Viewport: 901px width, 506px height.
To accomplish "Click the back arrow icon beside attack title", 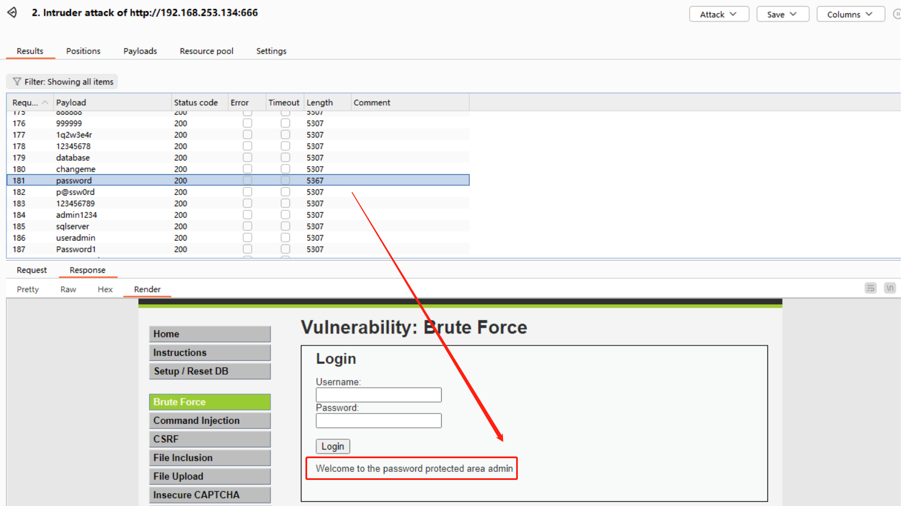I will point(13,13).
